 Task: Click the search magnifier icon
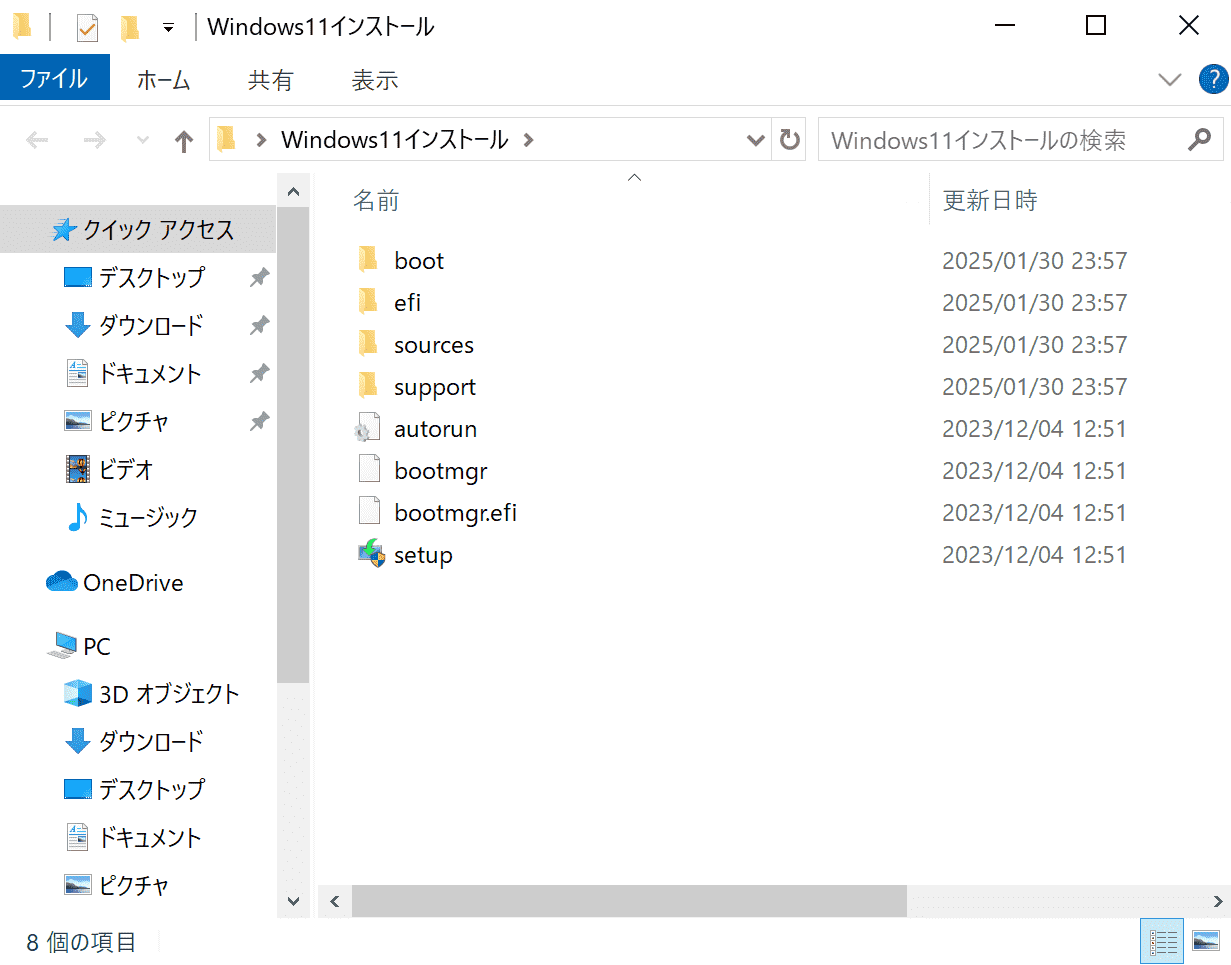[1199, 140]
